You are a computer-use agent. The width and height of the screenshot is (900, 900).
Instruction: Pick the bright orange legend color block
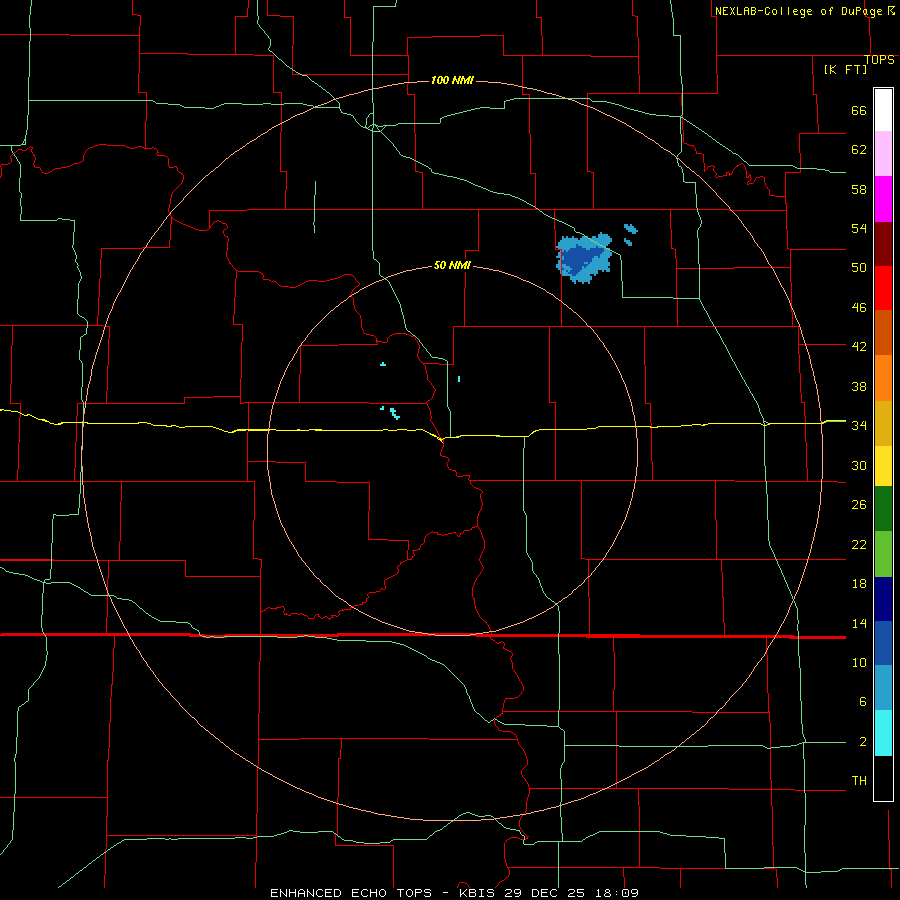pyautogui.click(x=883, y=378)
